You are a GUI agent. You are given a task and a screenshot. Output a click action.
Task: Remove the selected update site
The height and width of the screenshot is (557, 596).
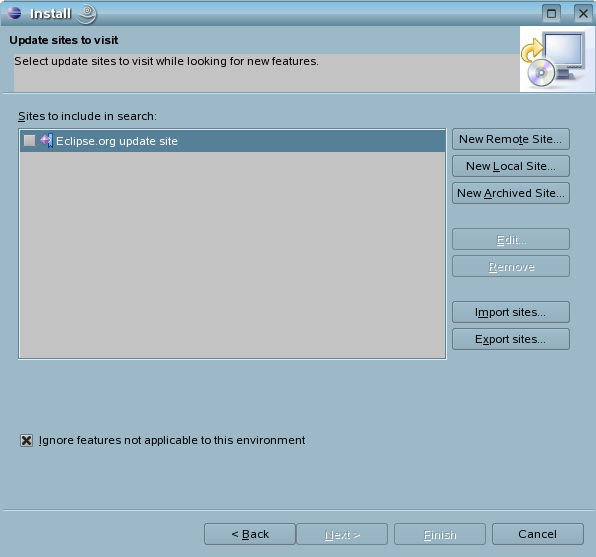[x=510, y=267]
